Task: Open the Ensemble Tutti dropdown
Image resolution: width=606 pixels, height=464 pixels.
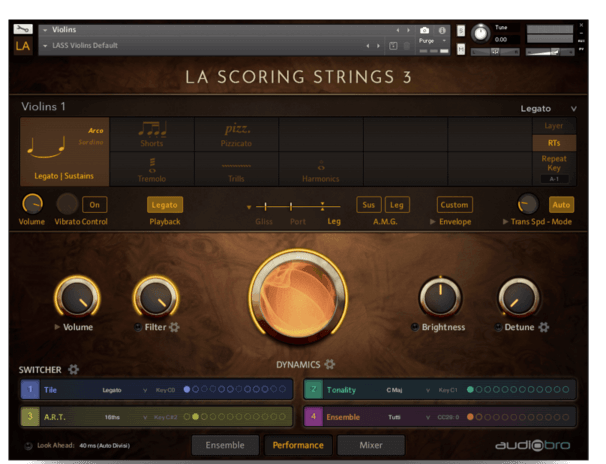Action: coord(428,417)
